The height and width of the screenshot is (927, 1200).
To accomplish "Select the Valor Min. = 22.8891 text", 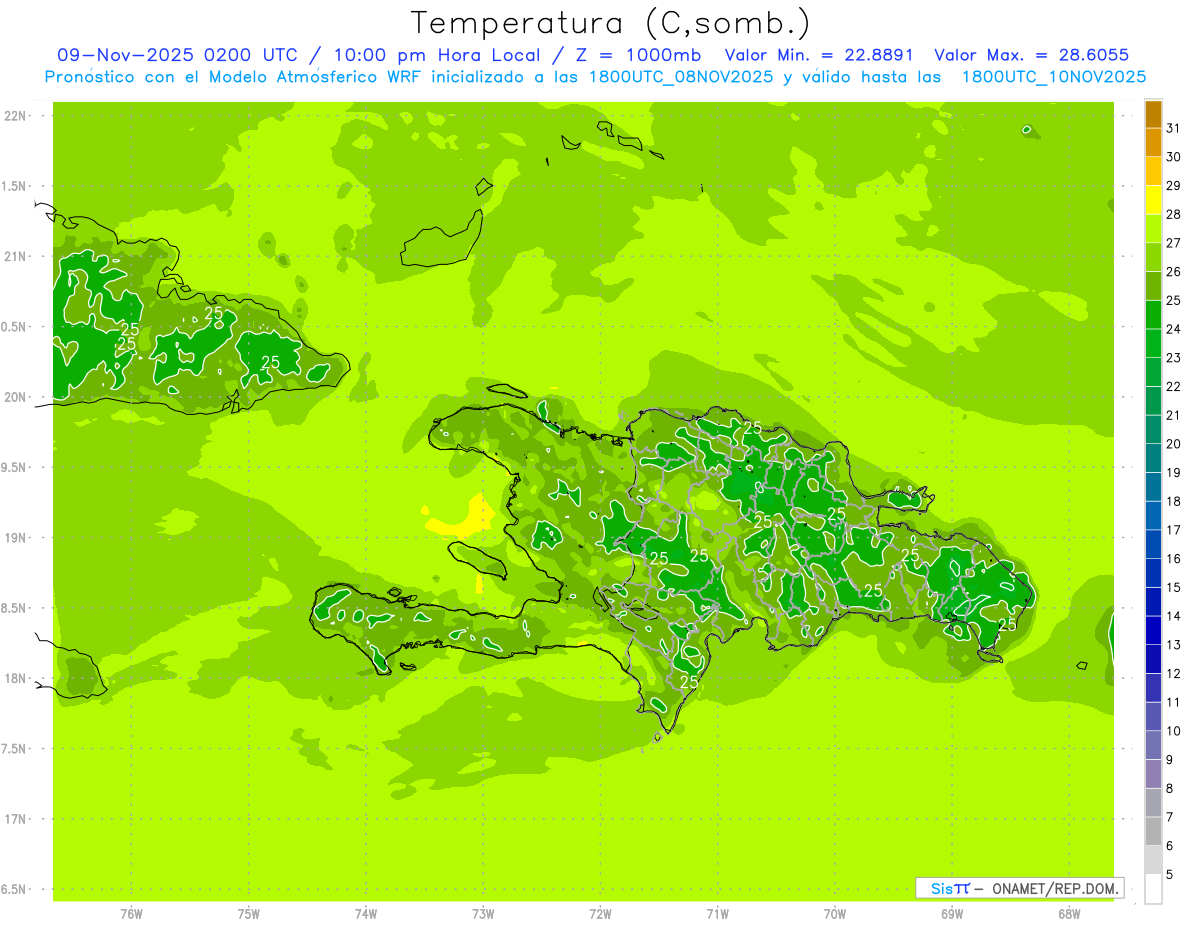I will pos(821,55).
